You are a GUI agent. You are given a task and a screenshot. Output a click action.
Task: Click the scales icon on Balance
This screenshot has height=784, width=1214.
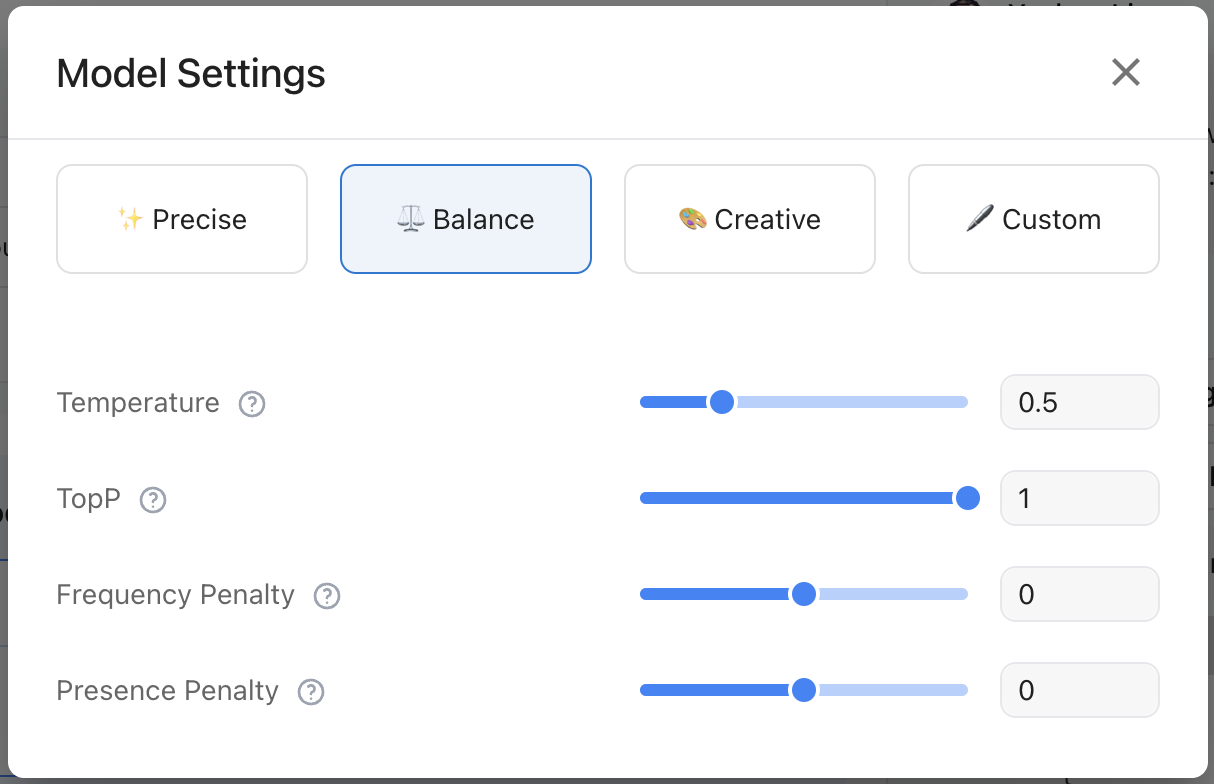pos(411,219)
